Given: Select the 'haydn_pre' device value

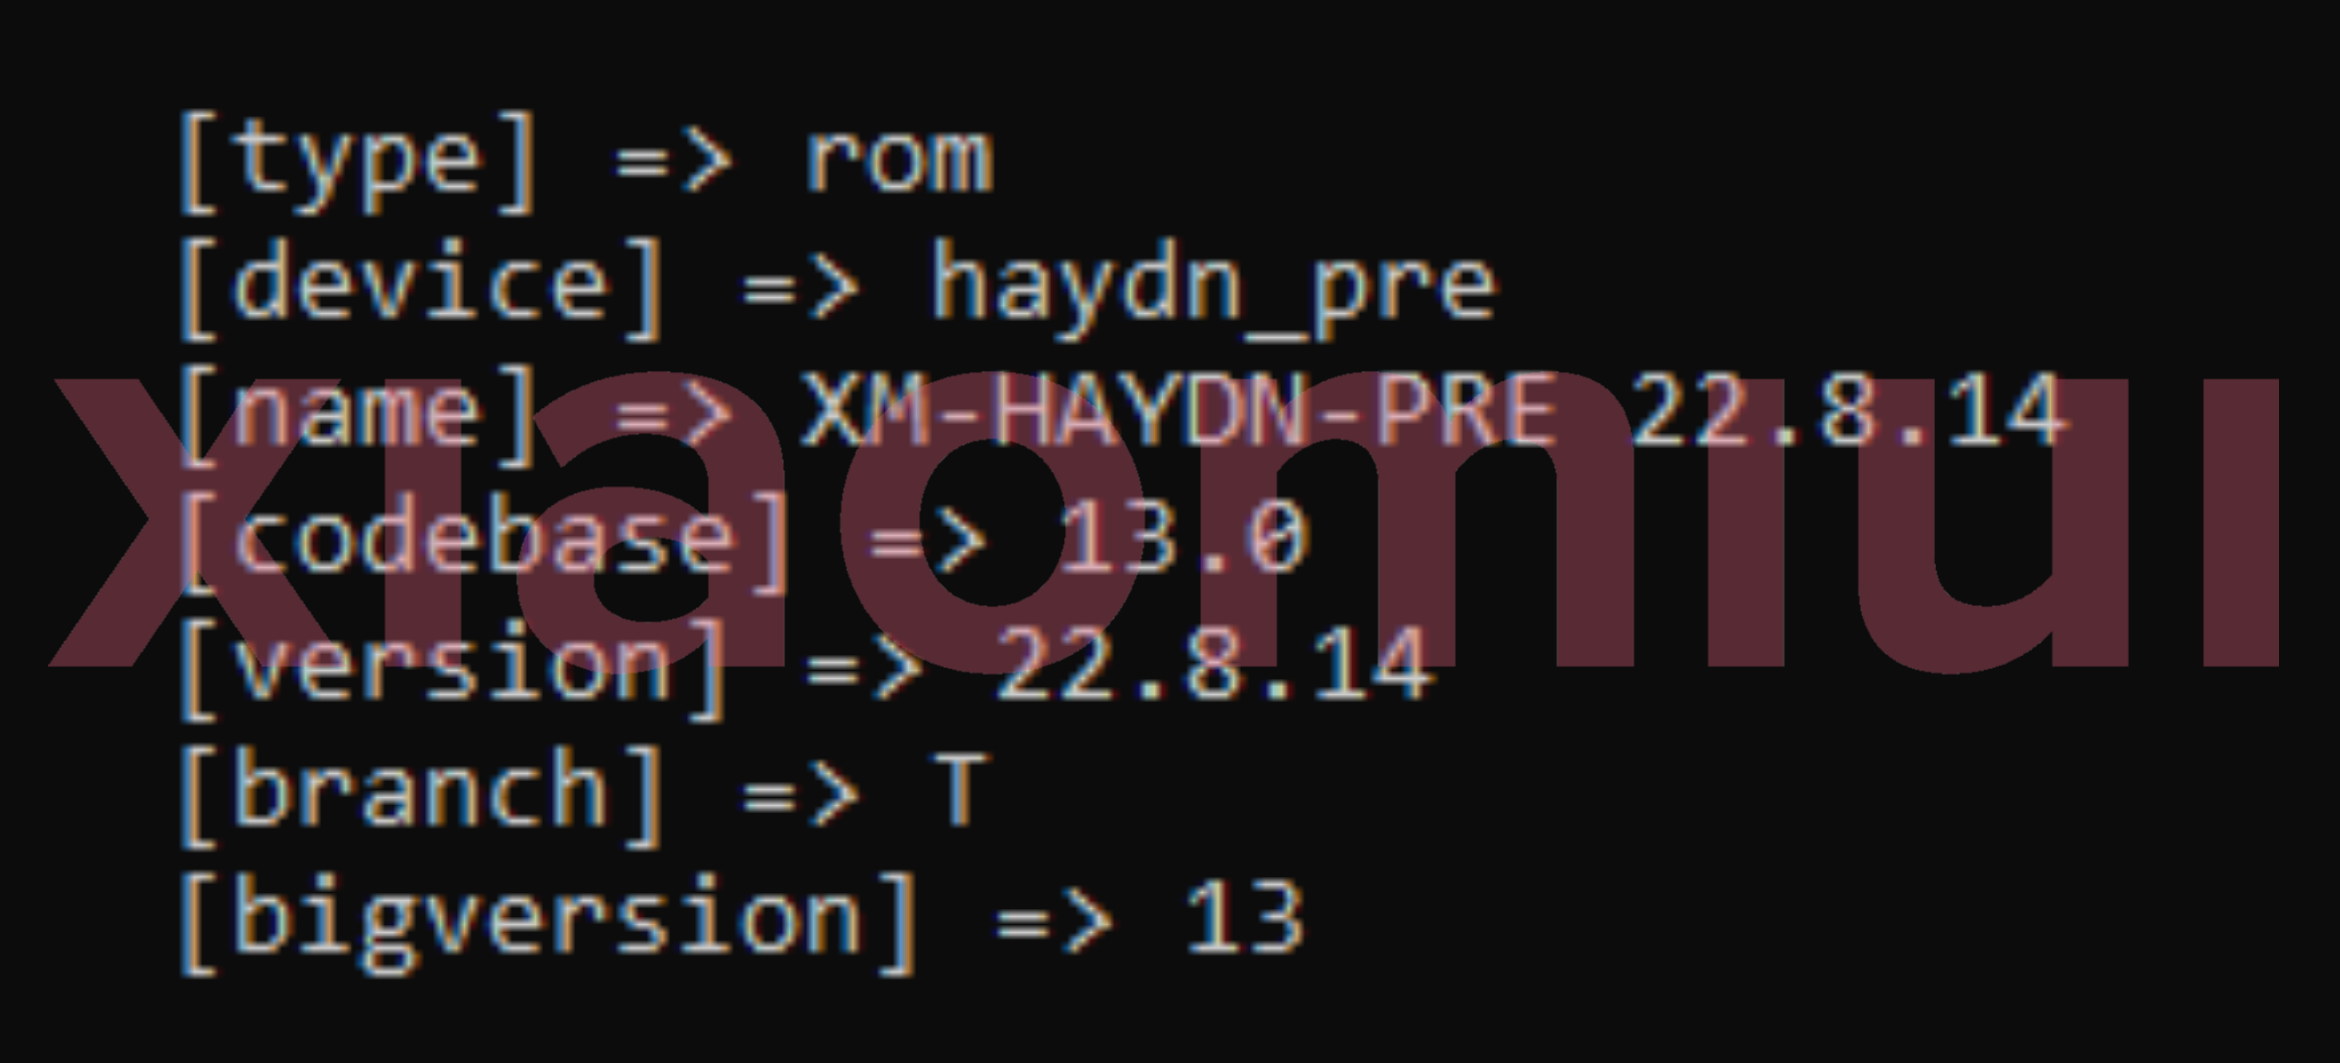Looking at the screenshot, I should 1213,290.
